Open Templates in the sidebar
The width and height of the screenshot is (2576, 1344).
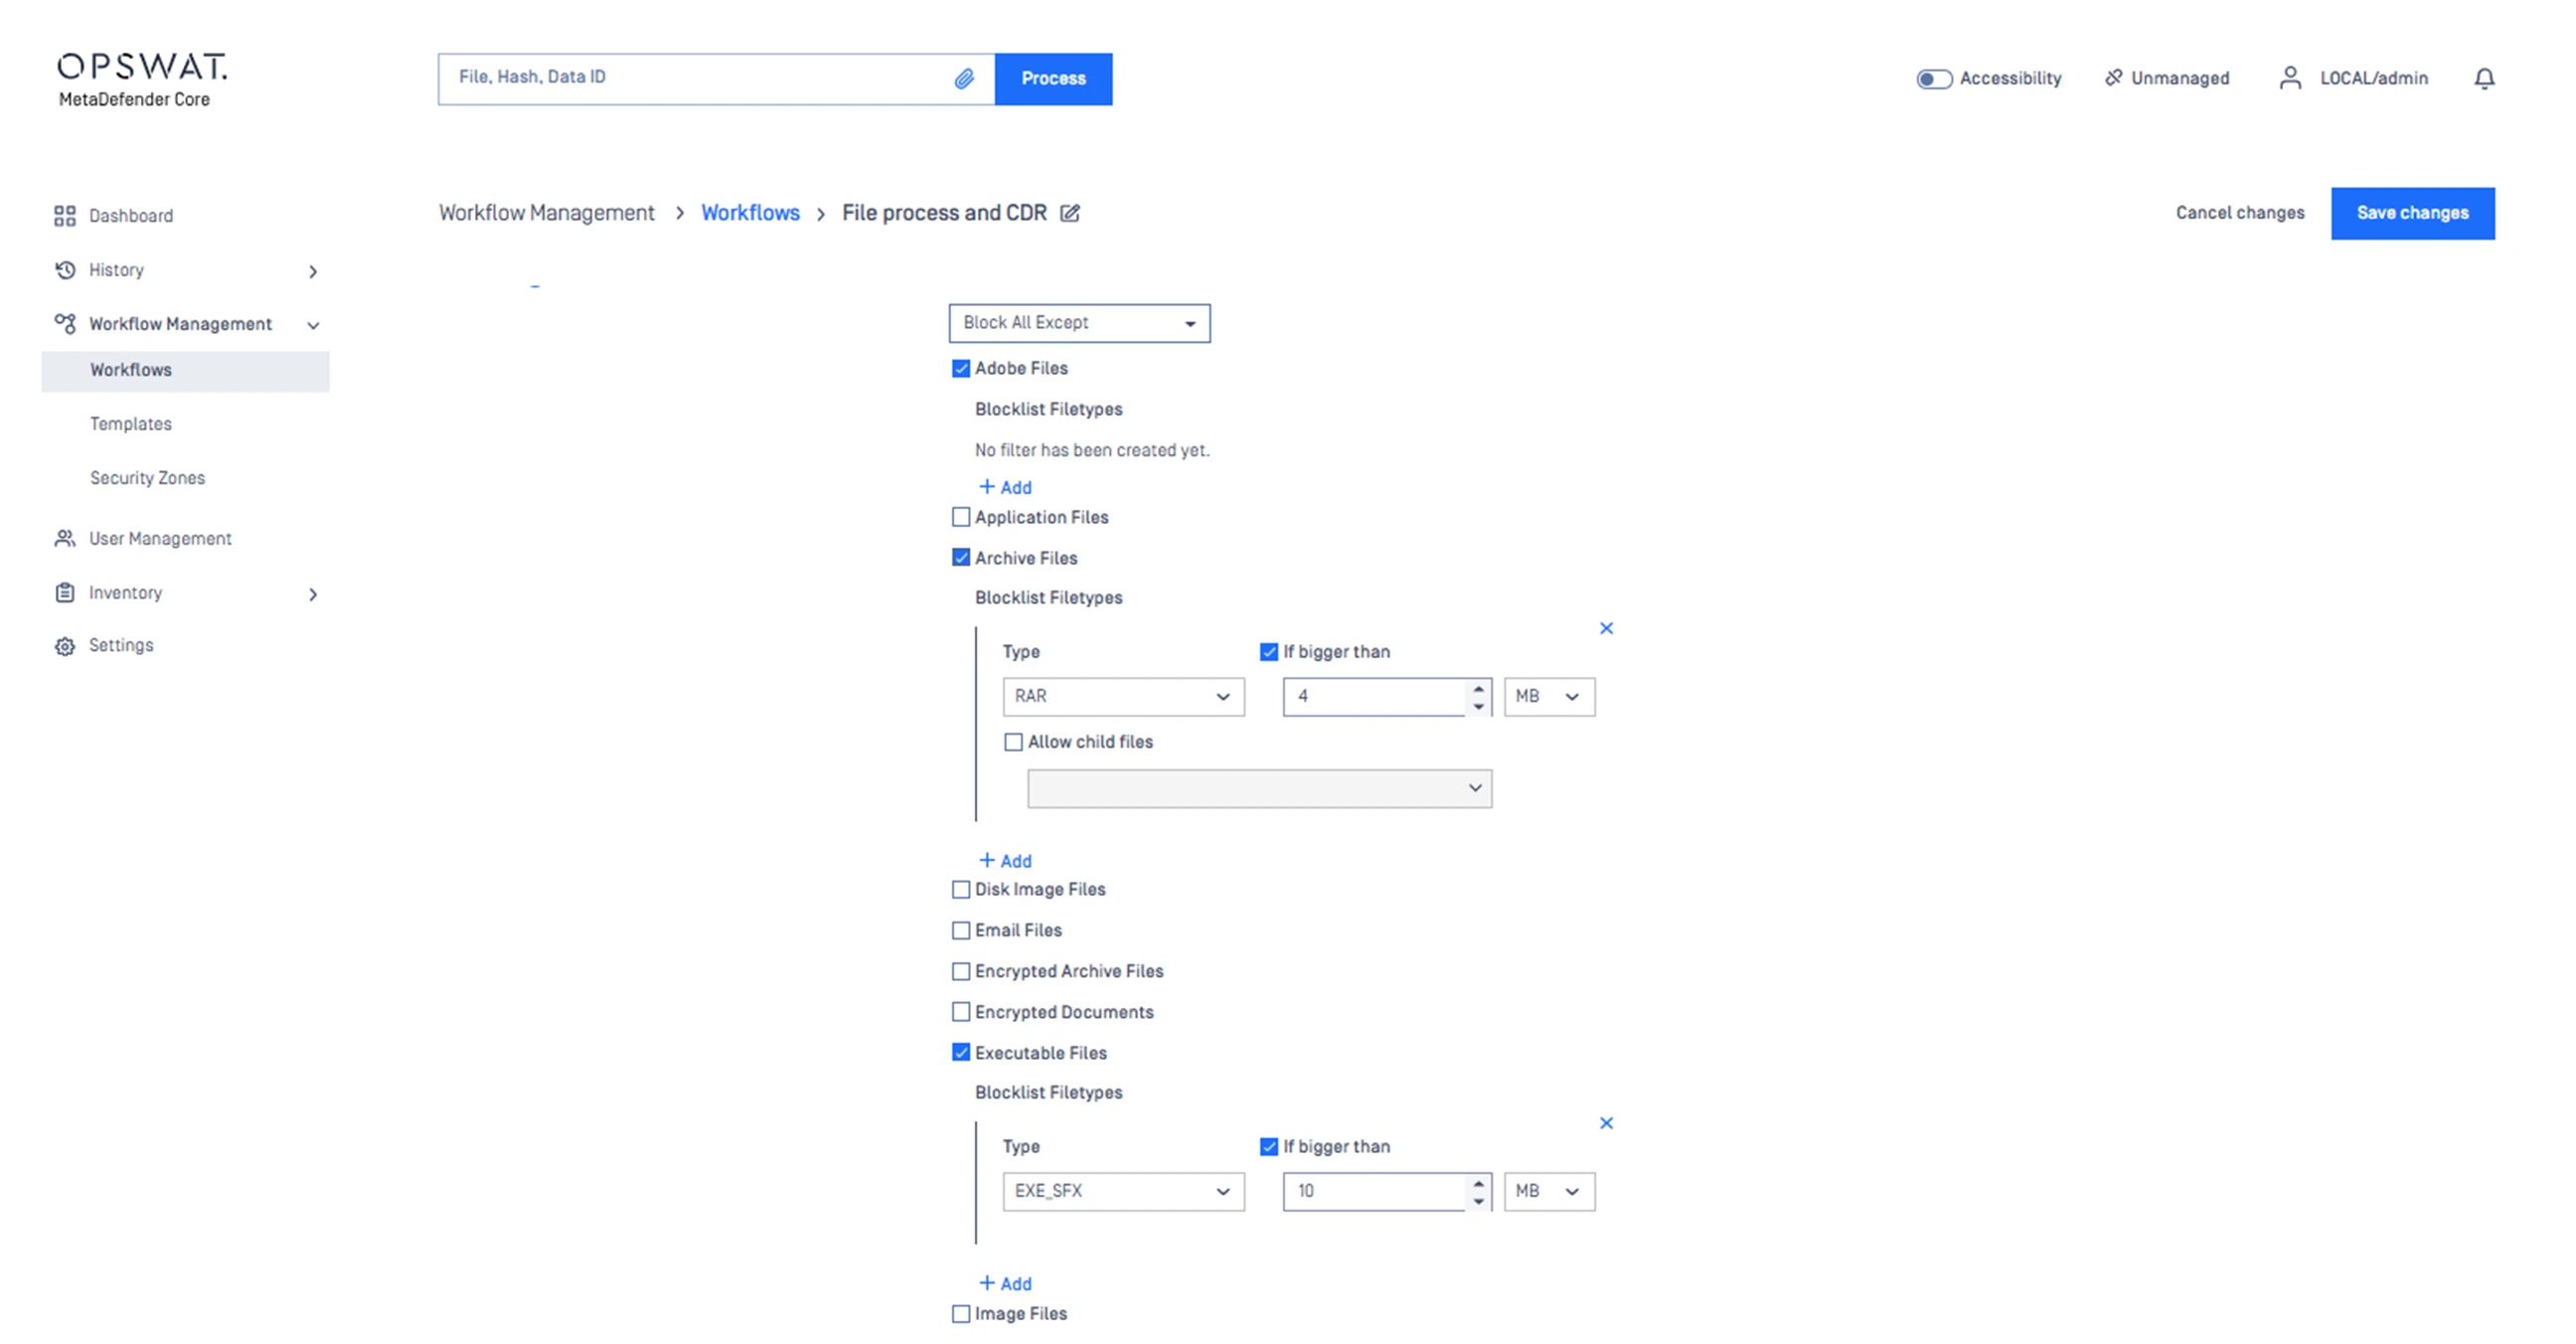click(x=131, y=424)
